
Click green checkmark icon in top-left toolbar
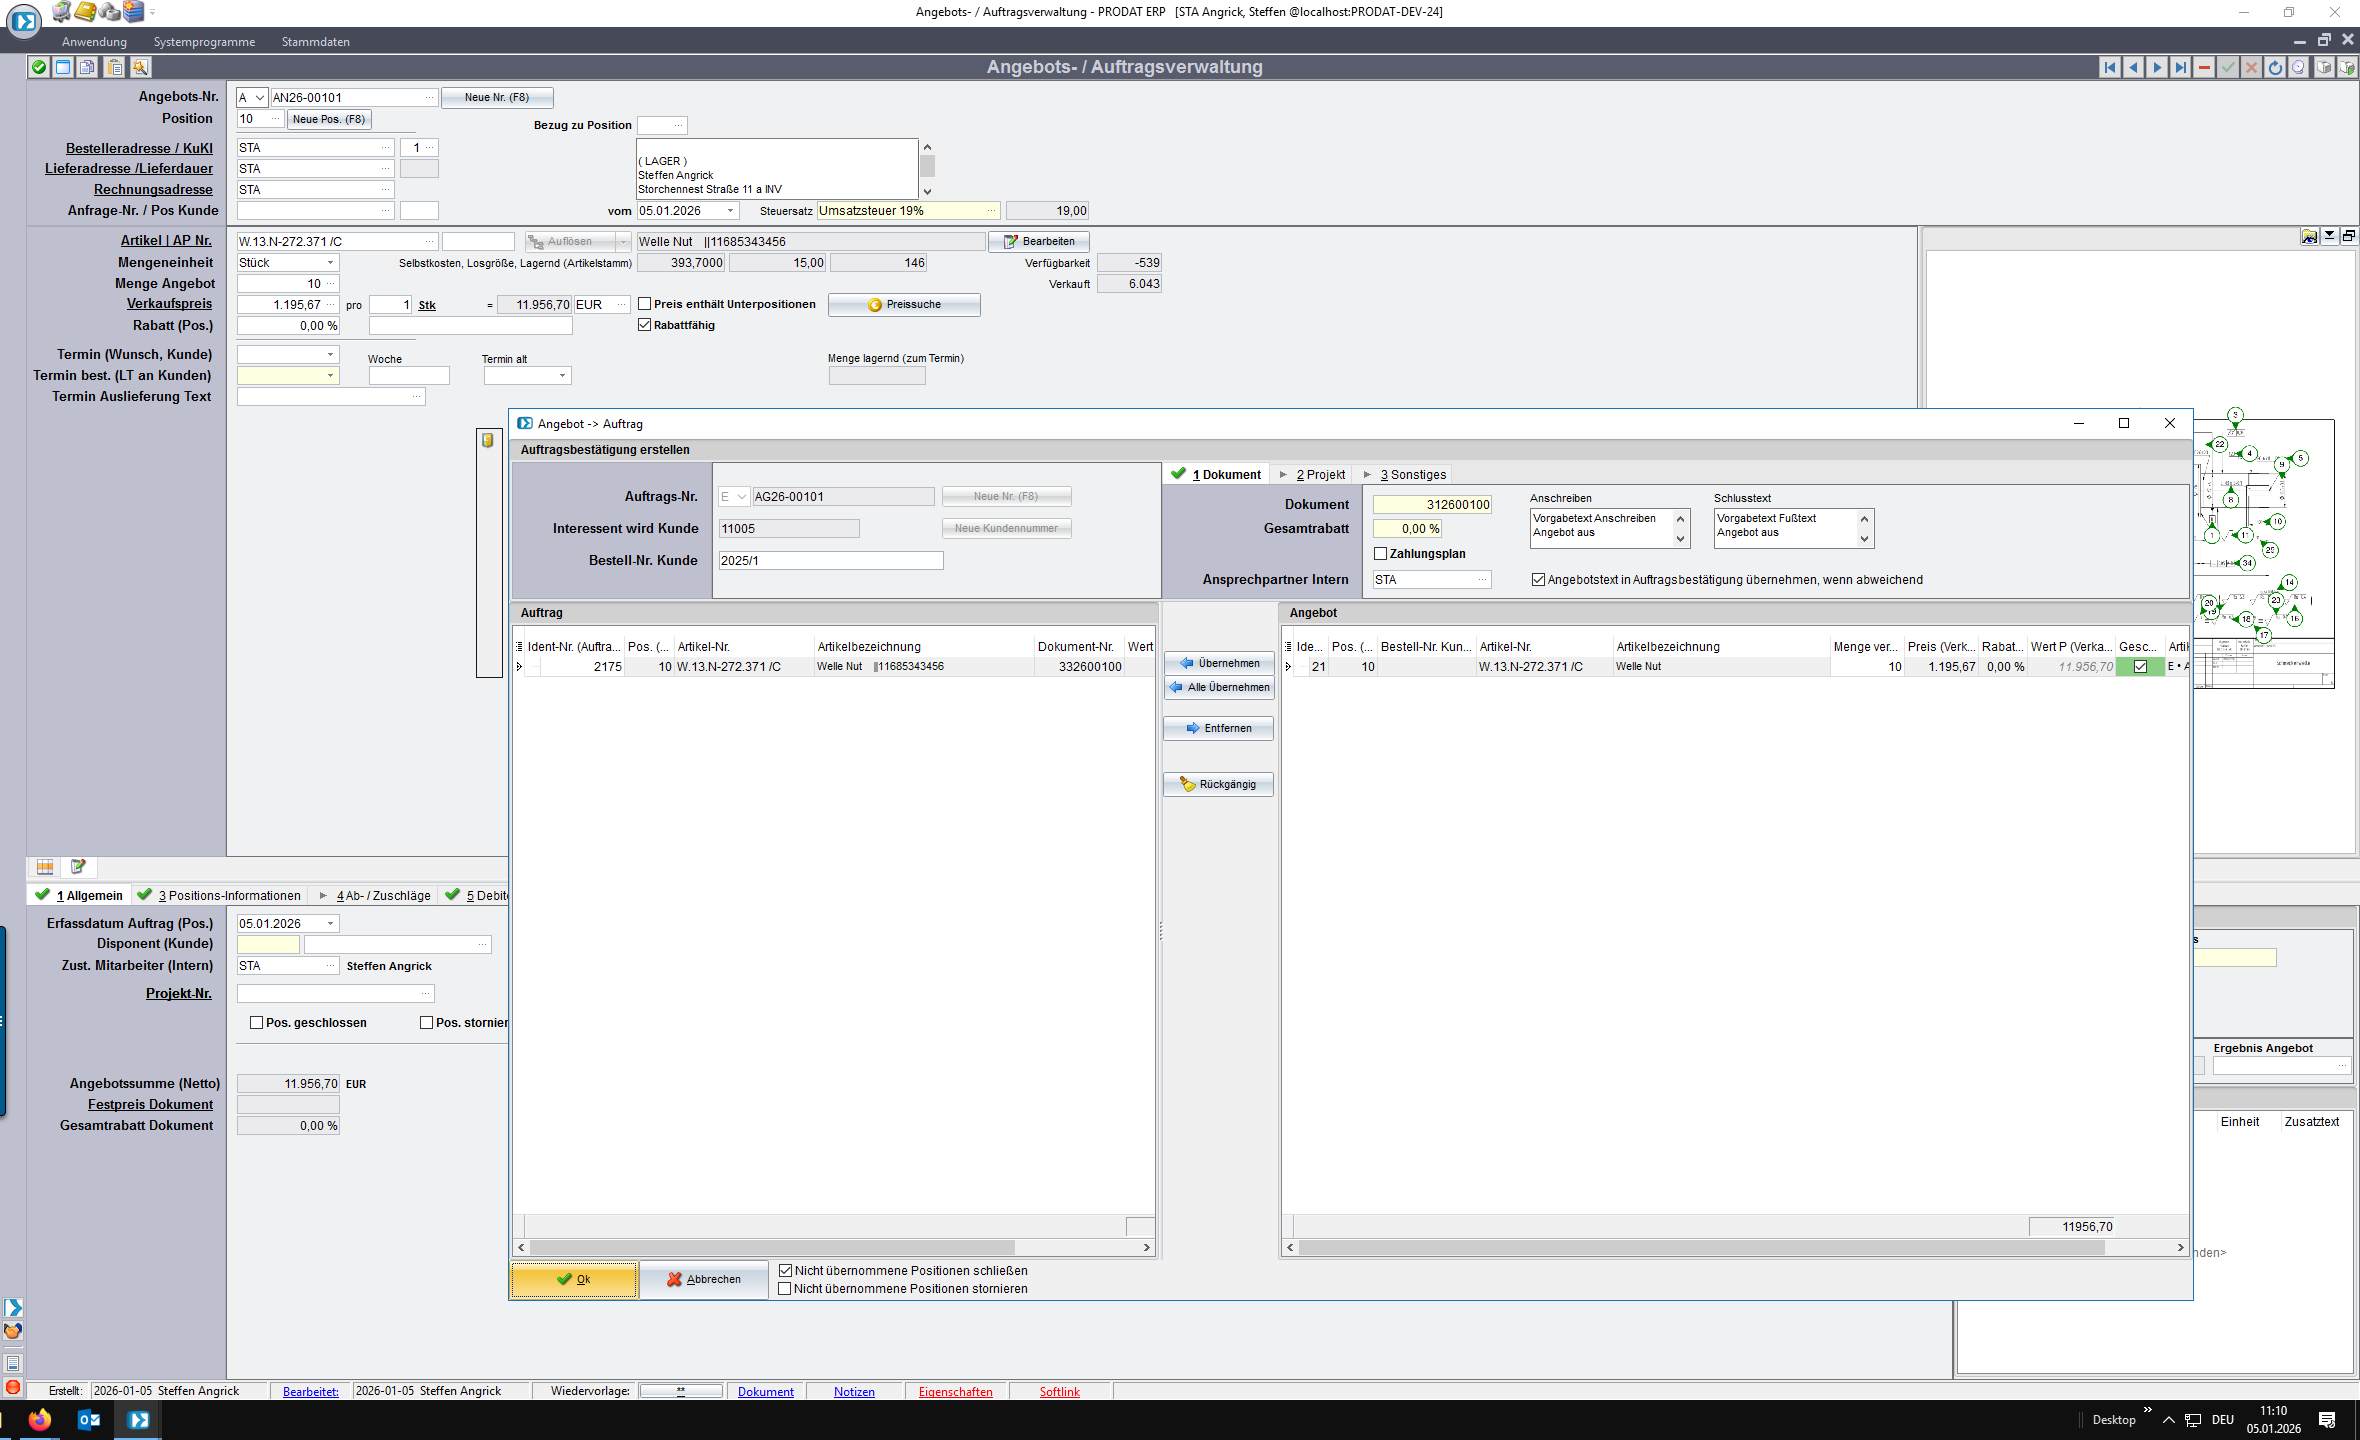(38, 67)
